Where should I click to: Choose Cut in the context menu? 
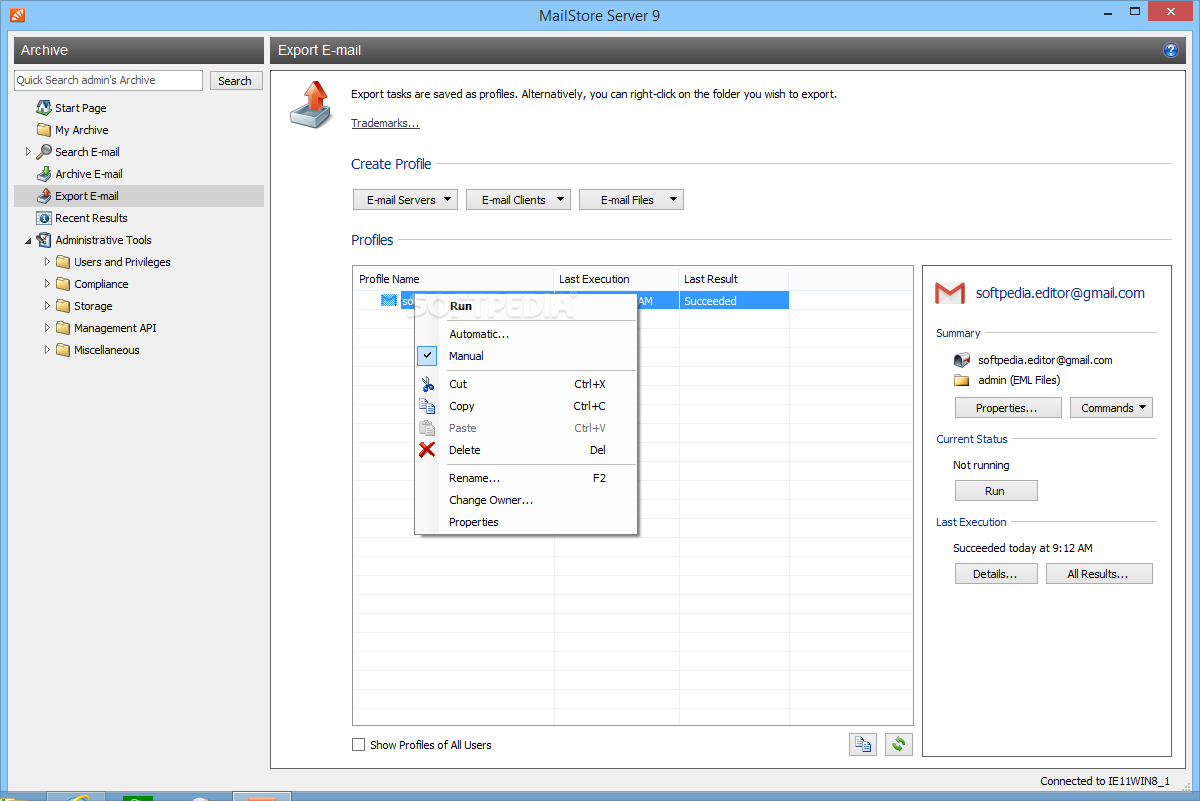coord(526,384)
